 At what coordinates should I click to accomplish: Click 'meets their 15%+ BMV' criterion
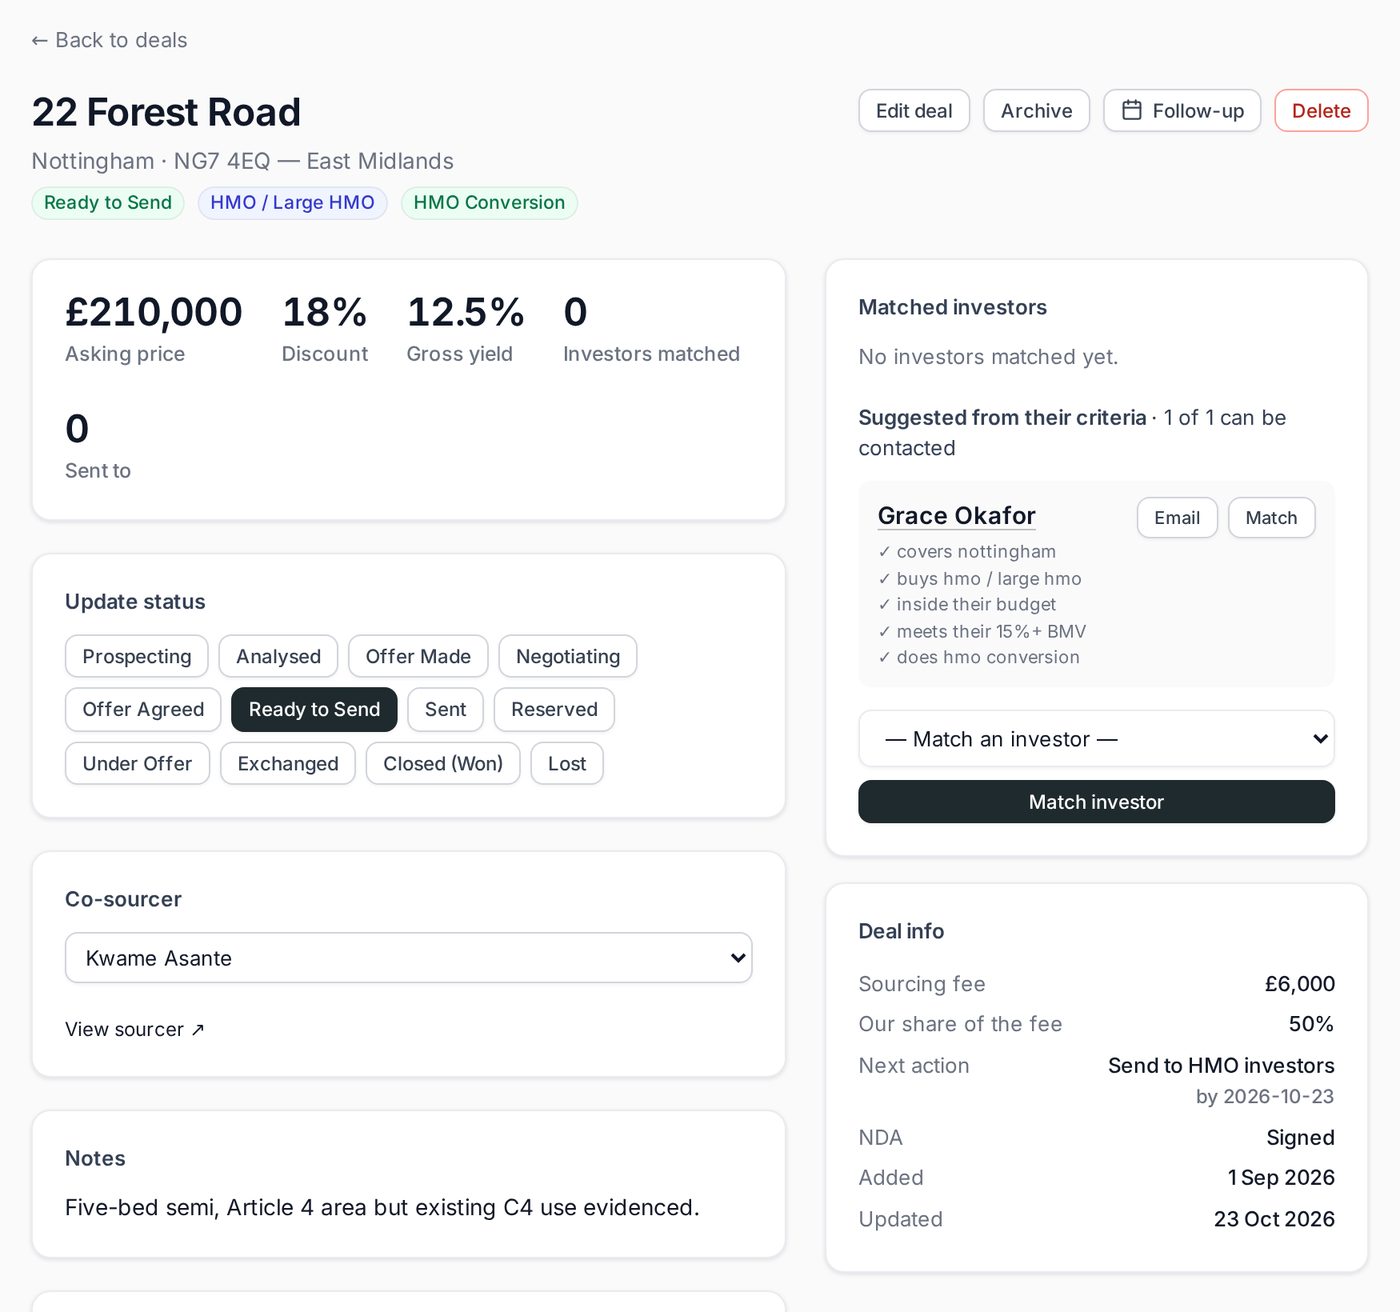[982, 631]
